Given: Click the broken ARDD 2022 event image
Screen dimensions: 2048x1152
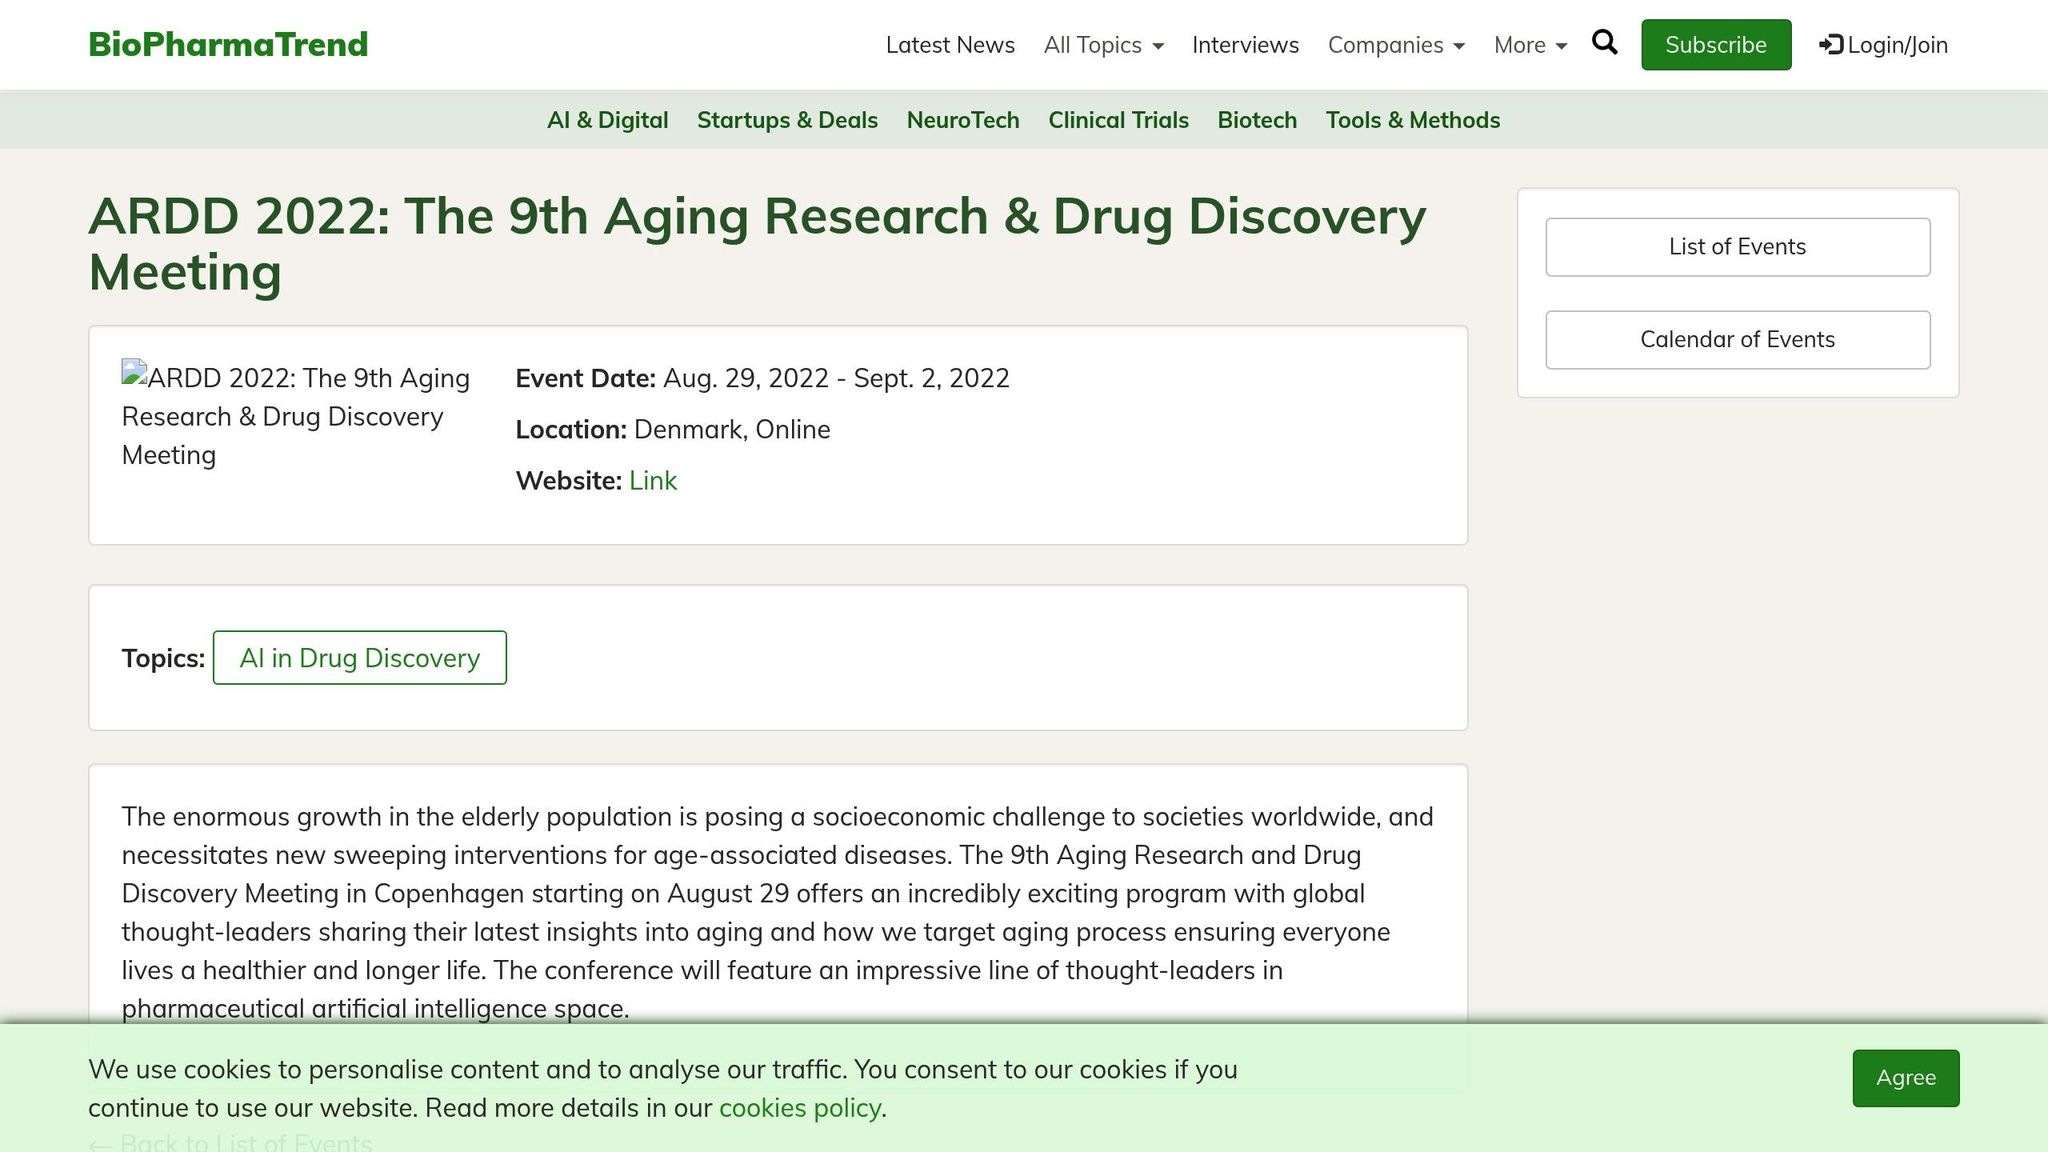Looking at the screenshot, I should pyautogui.click(x=296, y=416).
